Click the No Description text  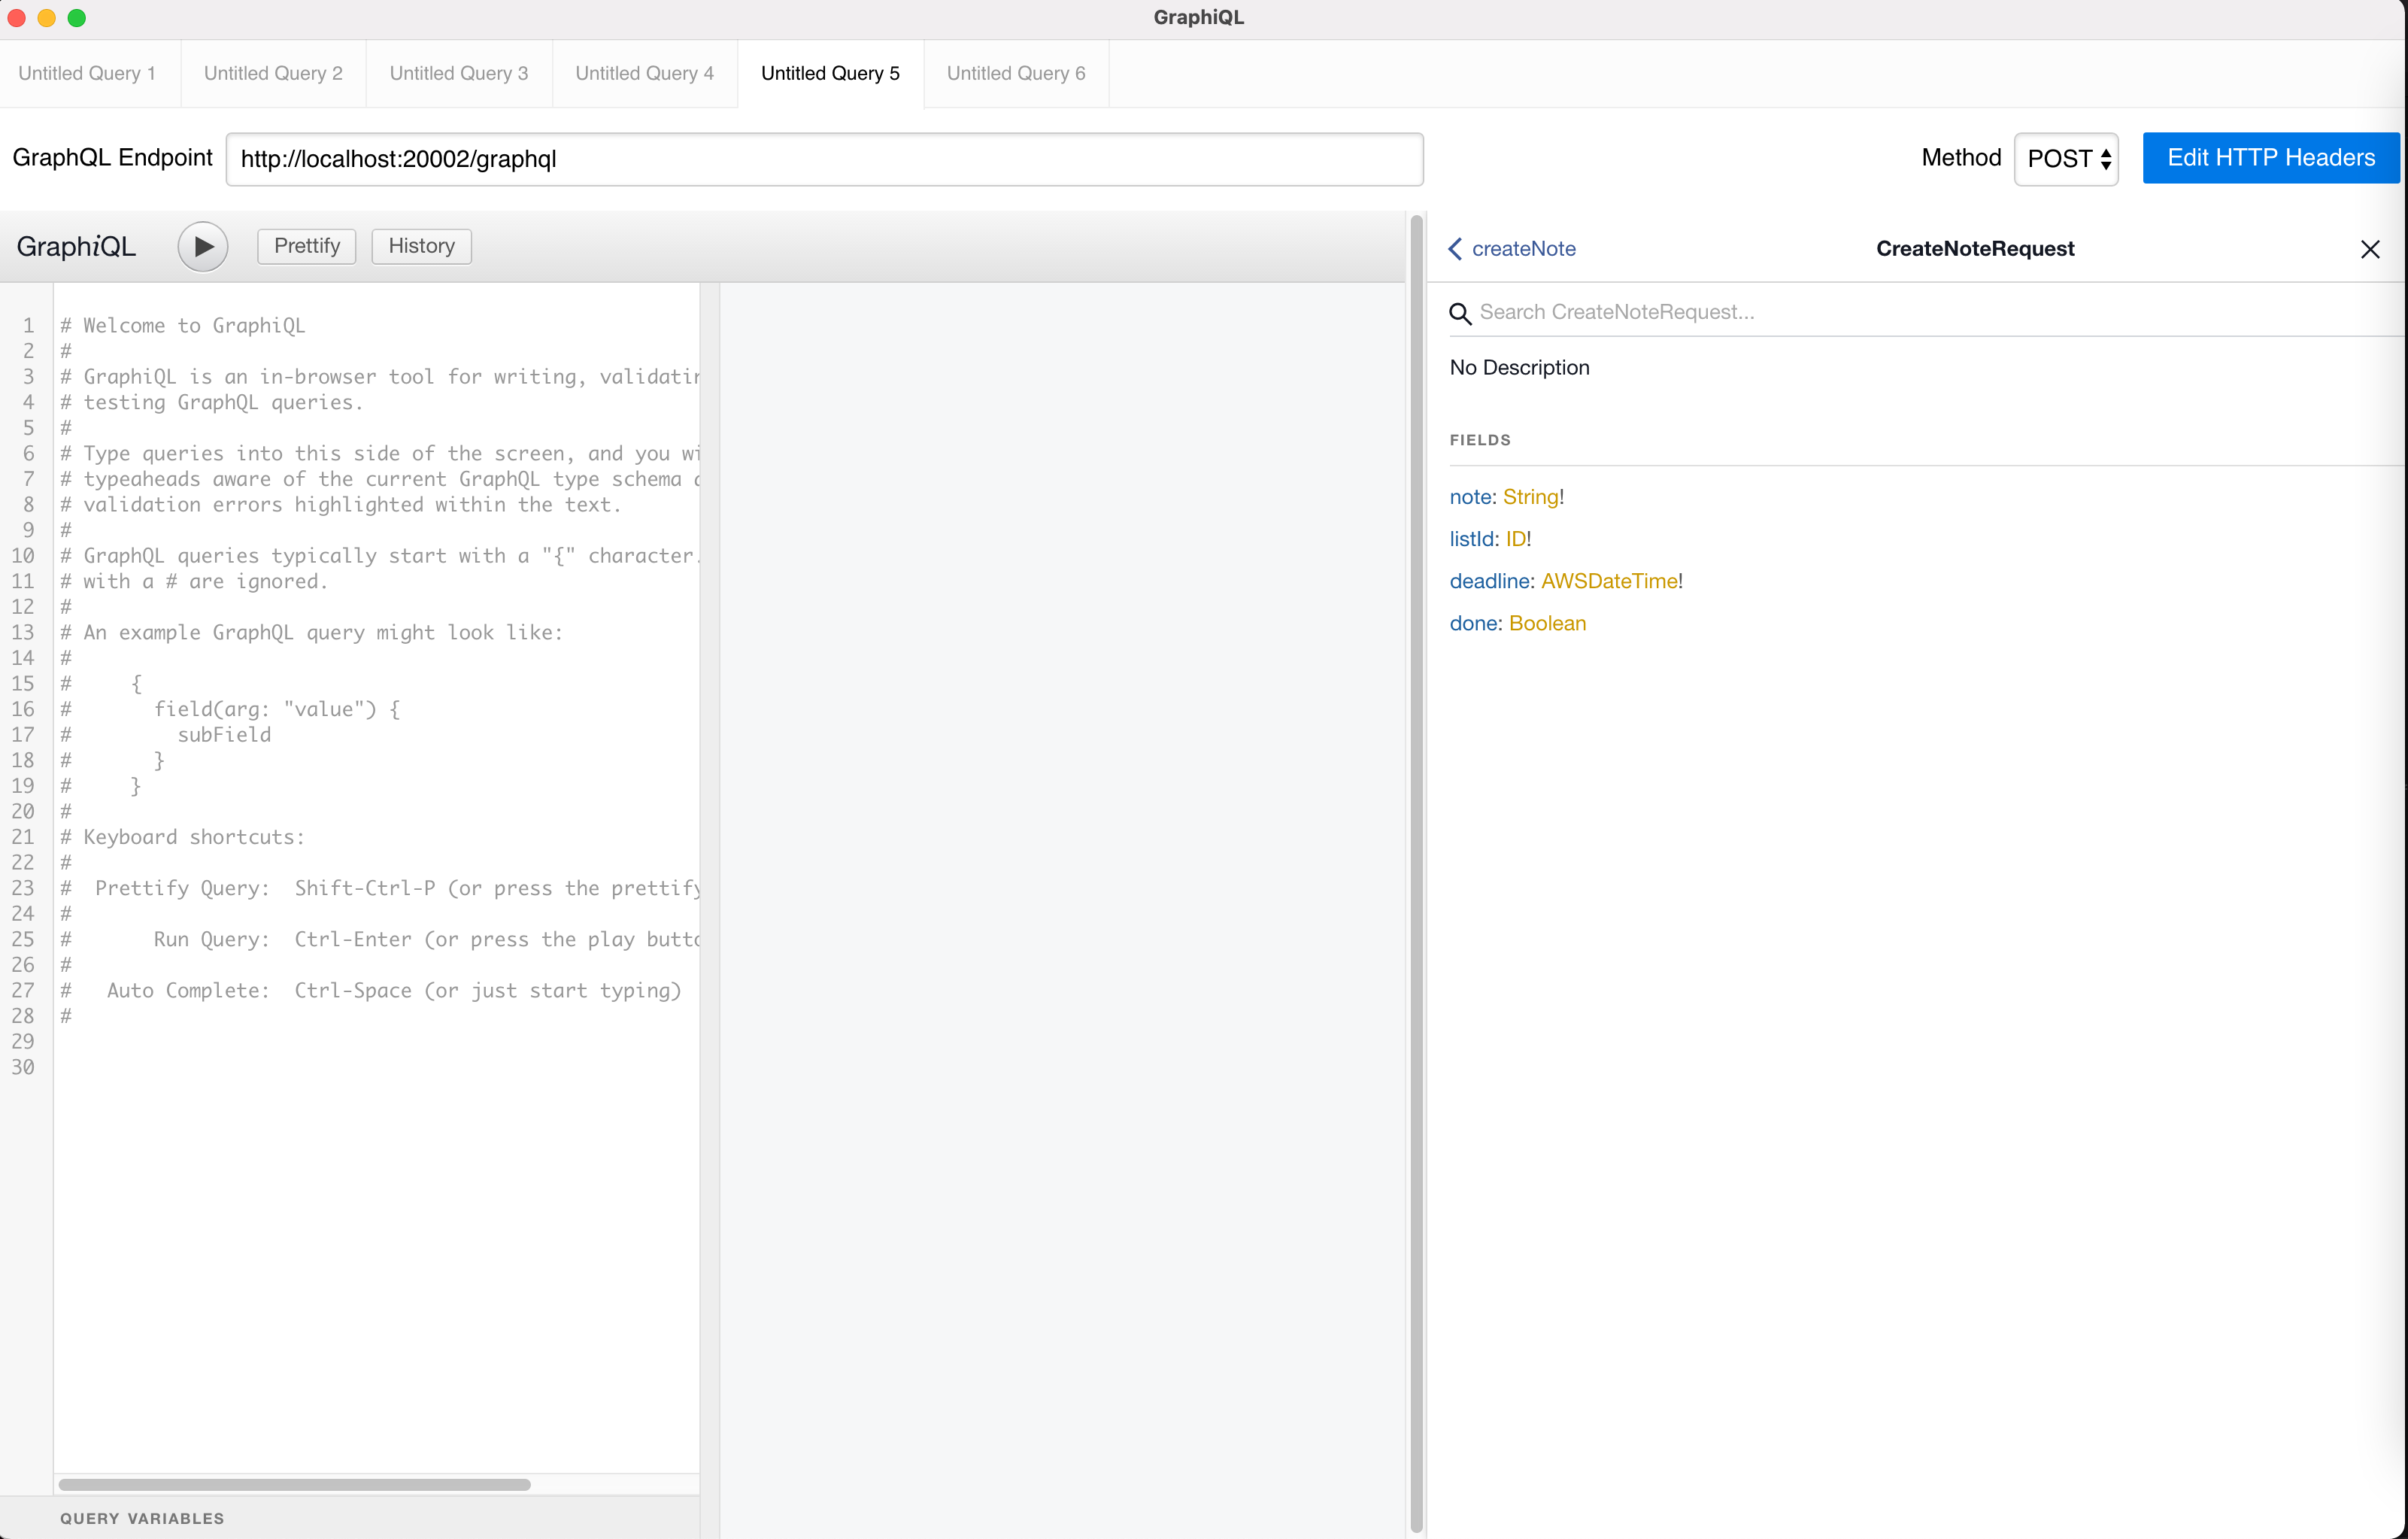[x=1519, y=367]
